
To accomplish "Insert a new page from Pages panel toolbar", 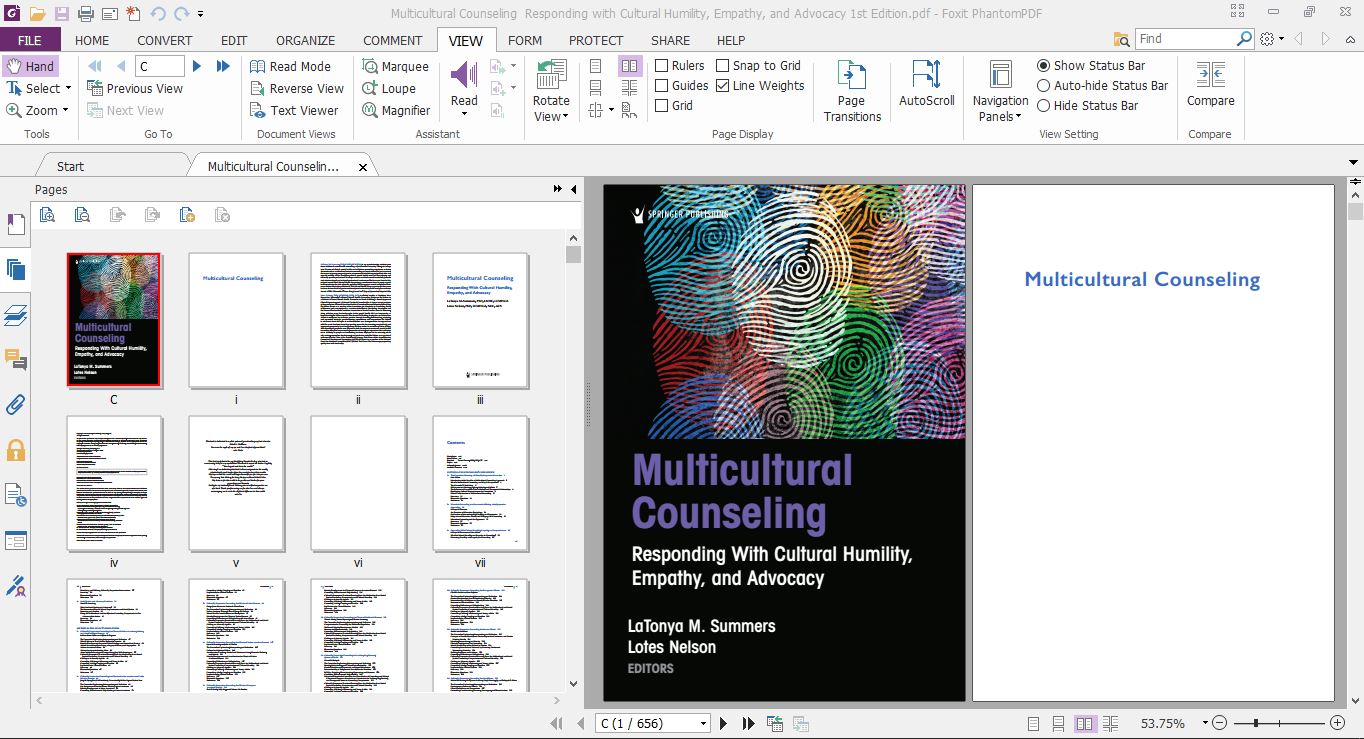I will tap(187, 214).
